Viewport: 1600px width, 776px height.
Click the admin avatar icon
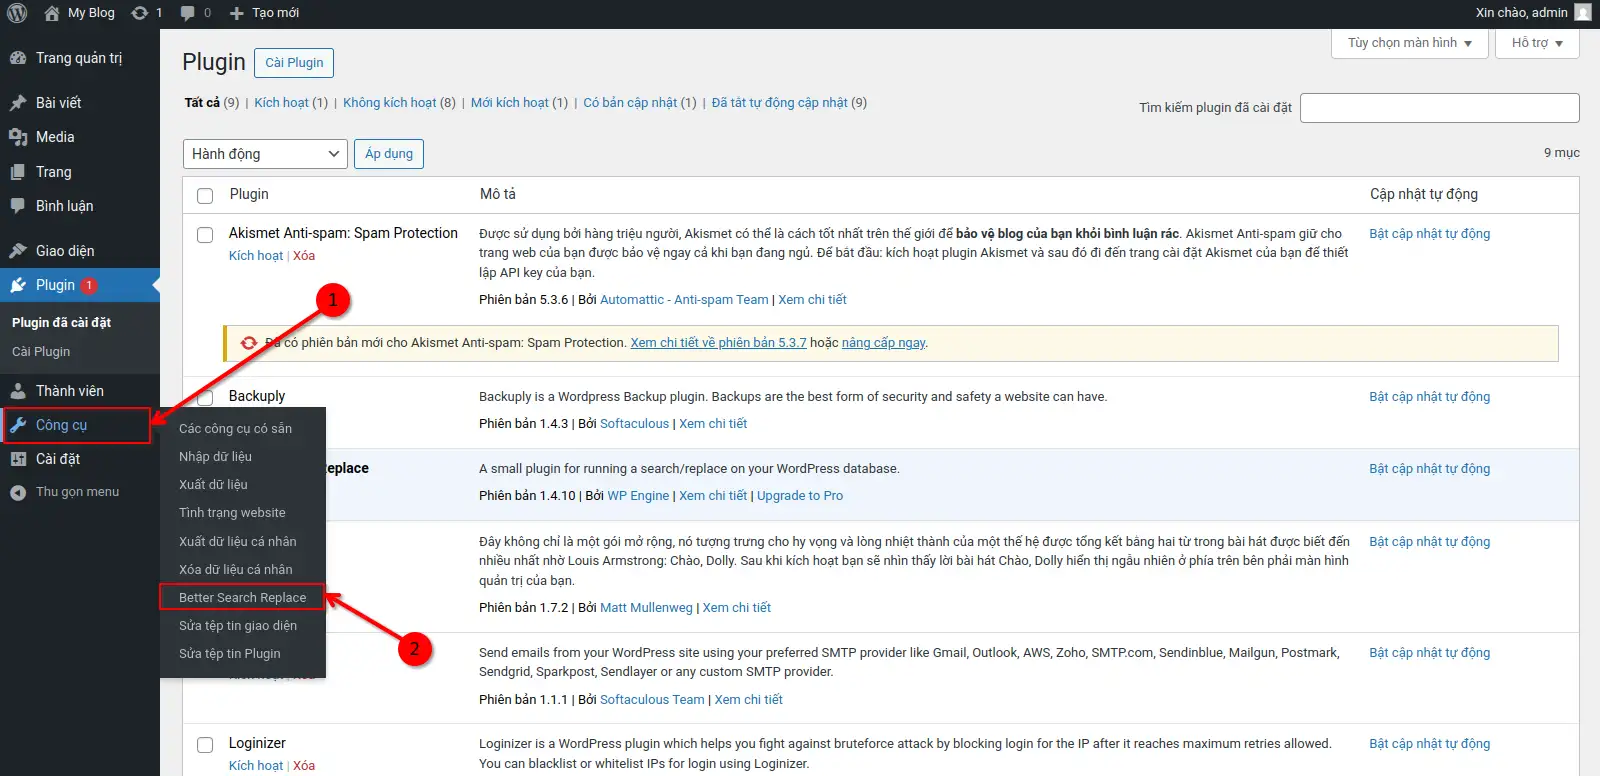point(1582,12)
